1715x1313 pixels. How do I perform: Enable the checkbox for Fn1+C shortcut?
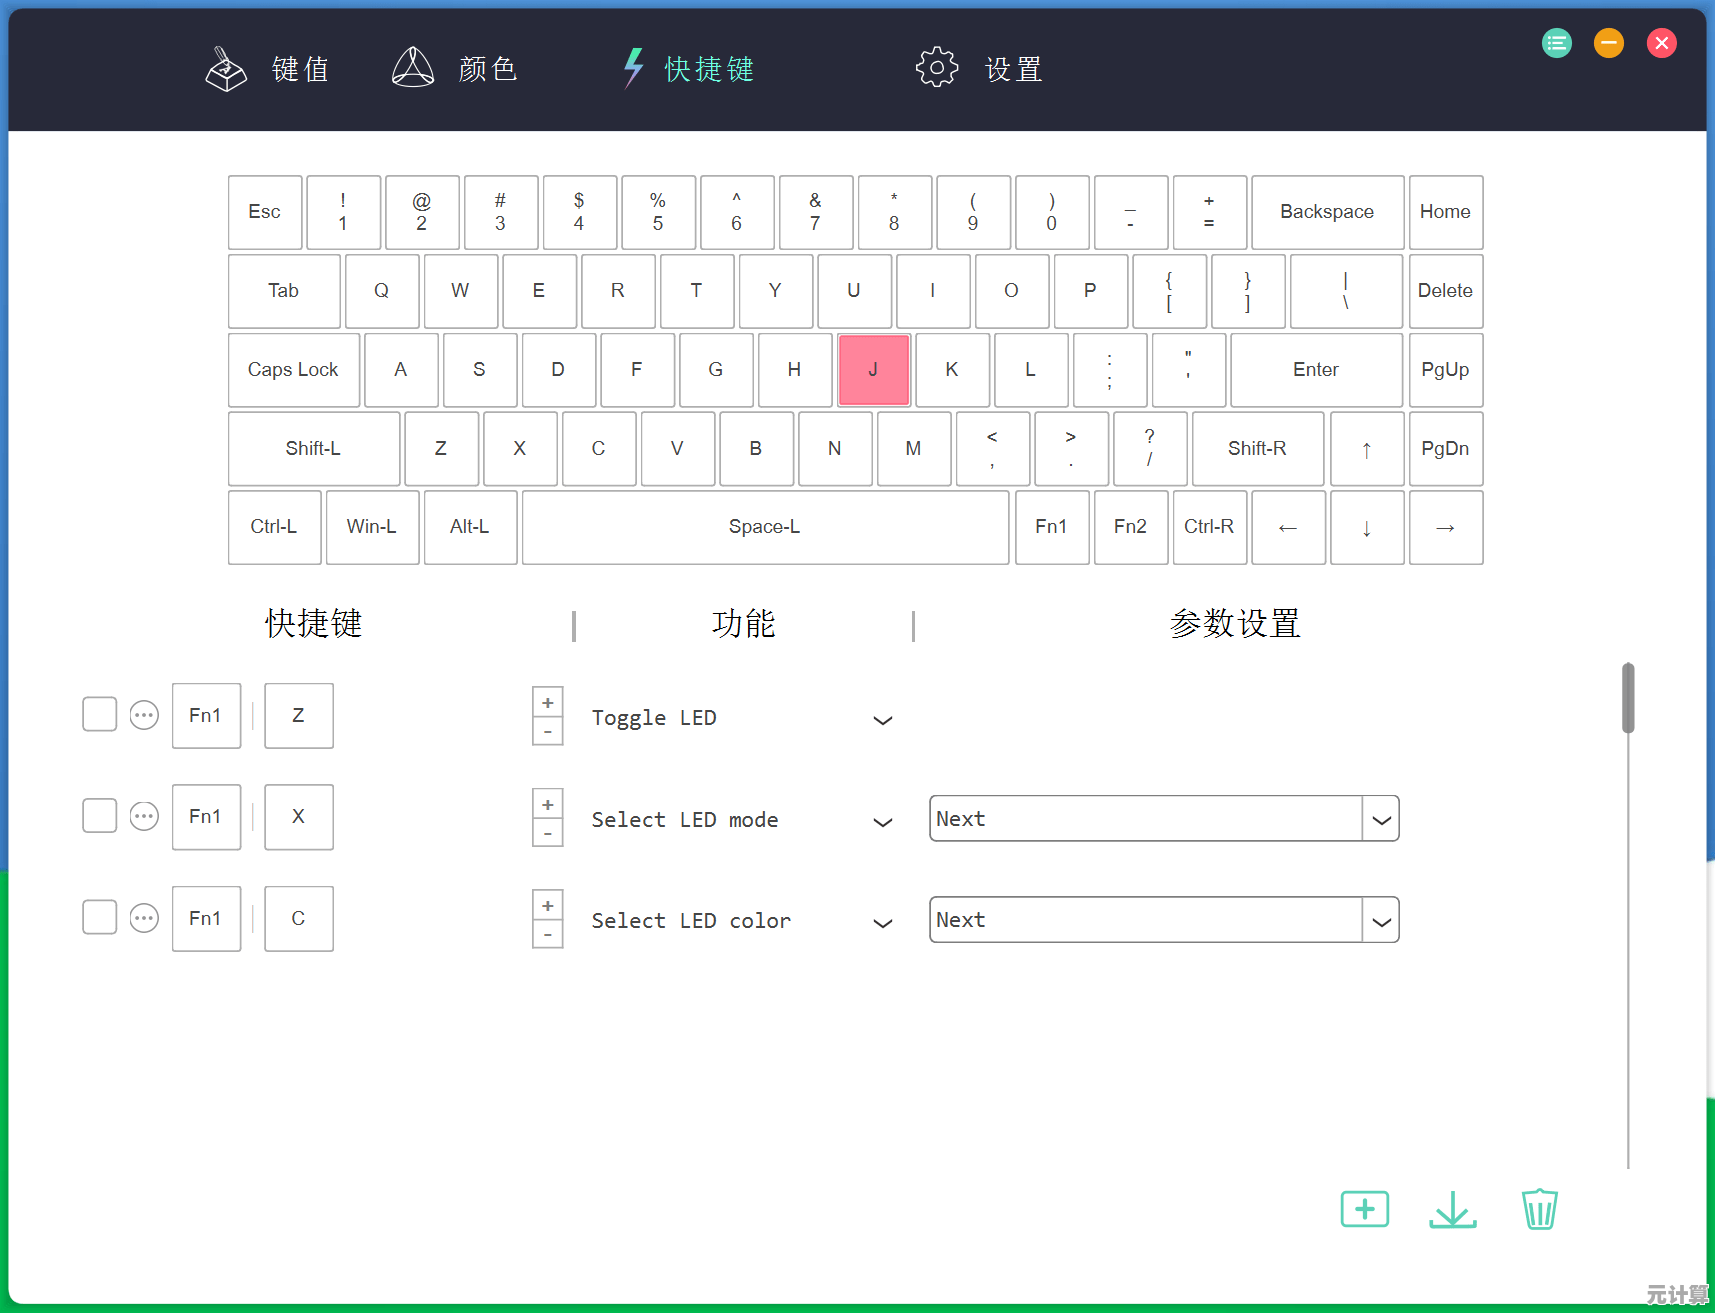click(100, 917)
